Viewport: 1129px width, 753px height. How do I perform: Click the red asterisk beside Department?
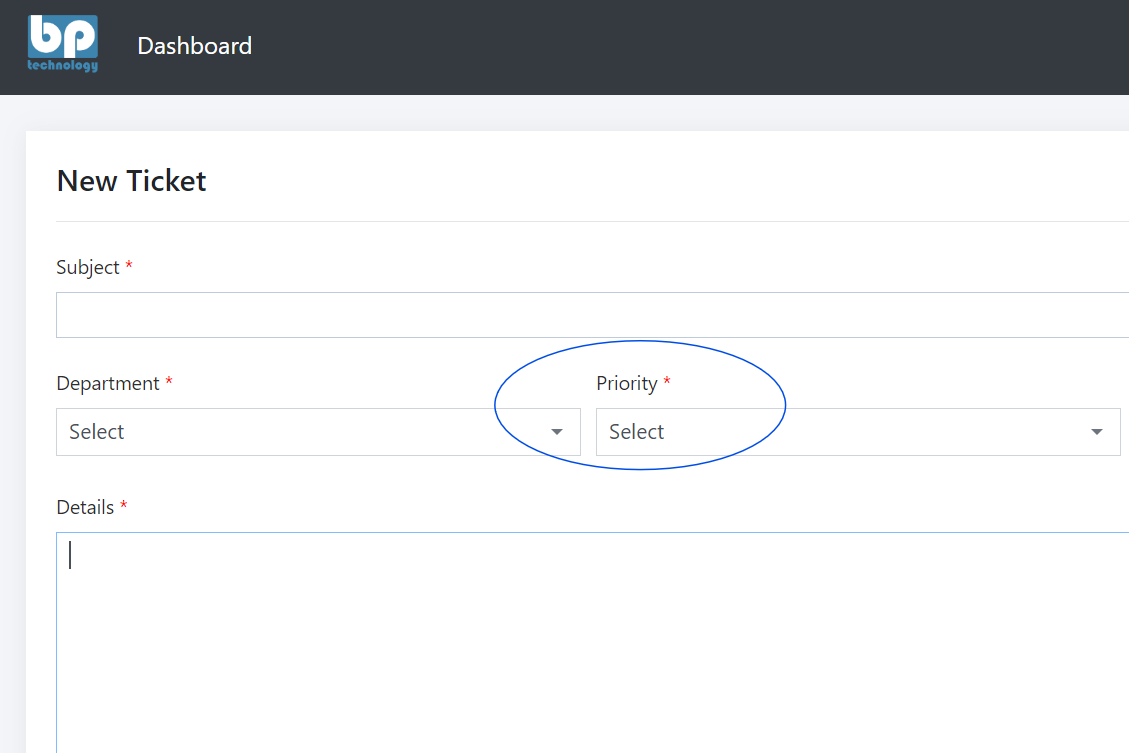point(169,382)
